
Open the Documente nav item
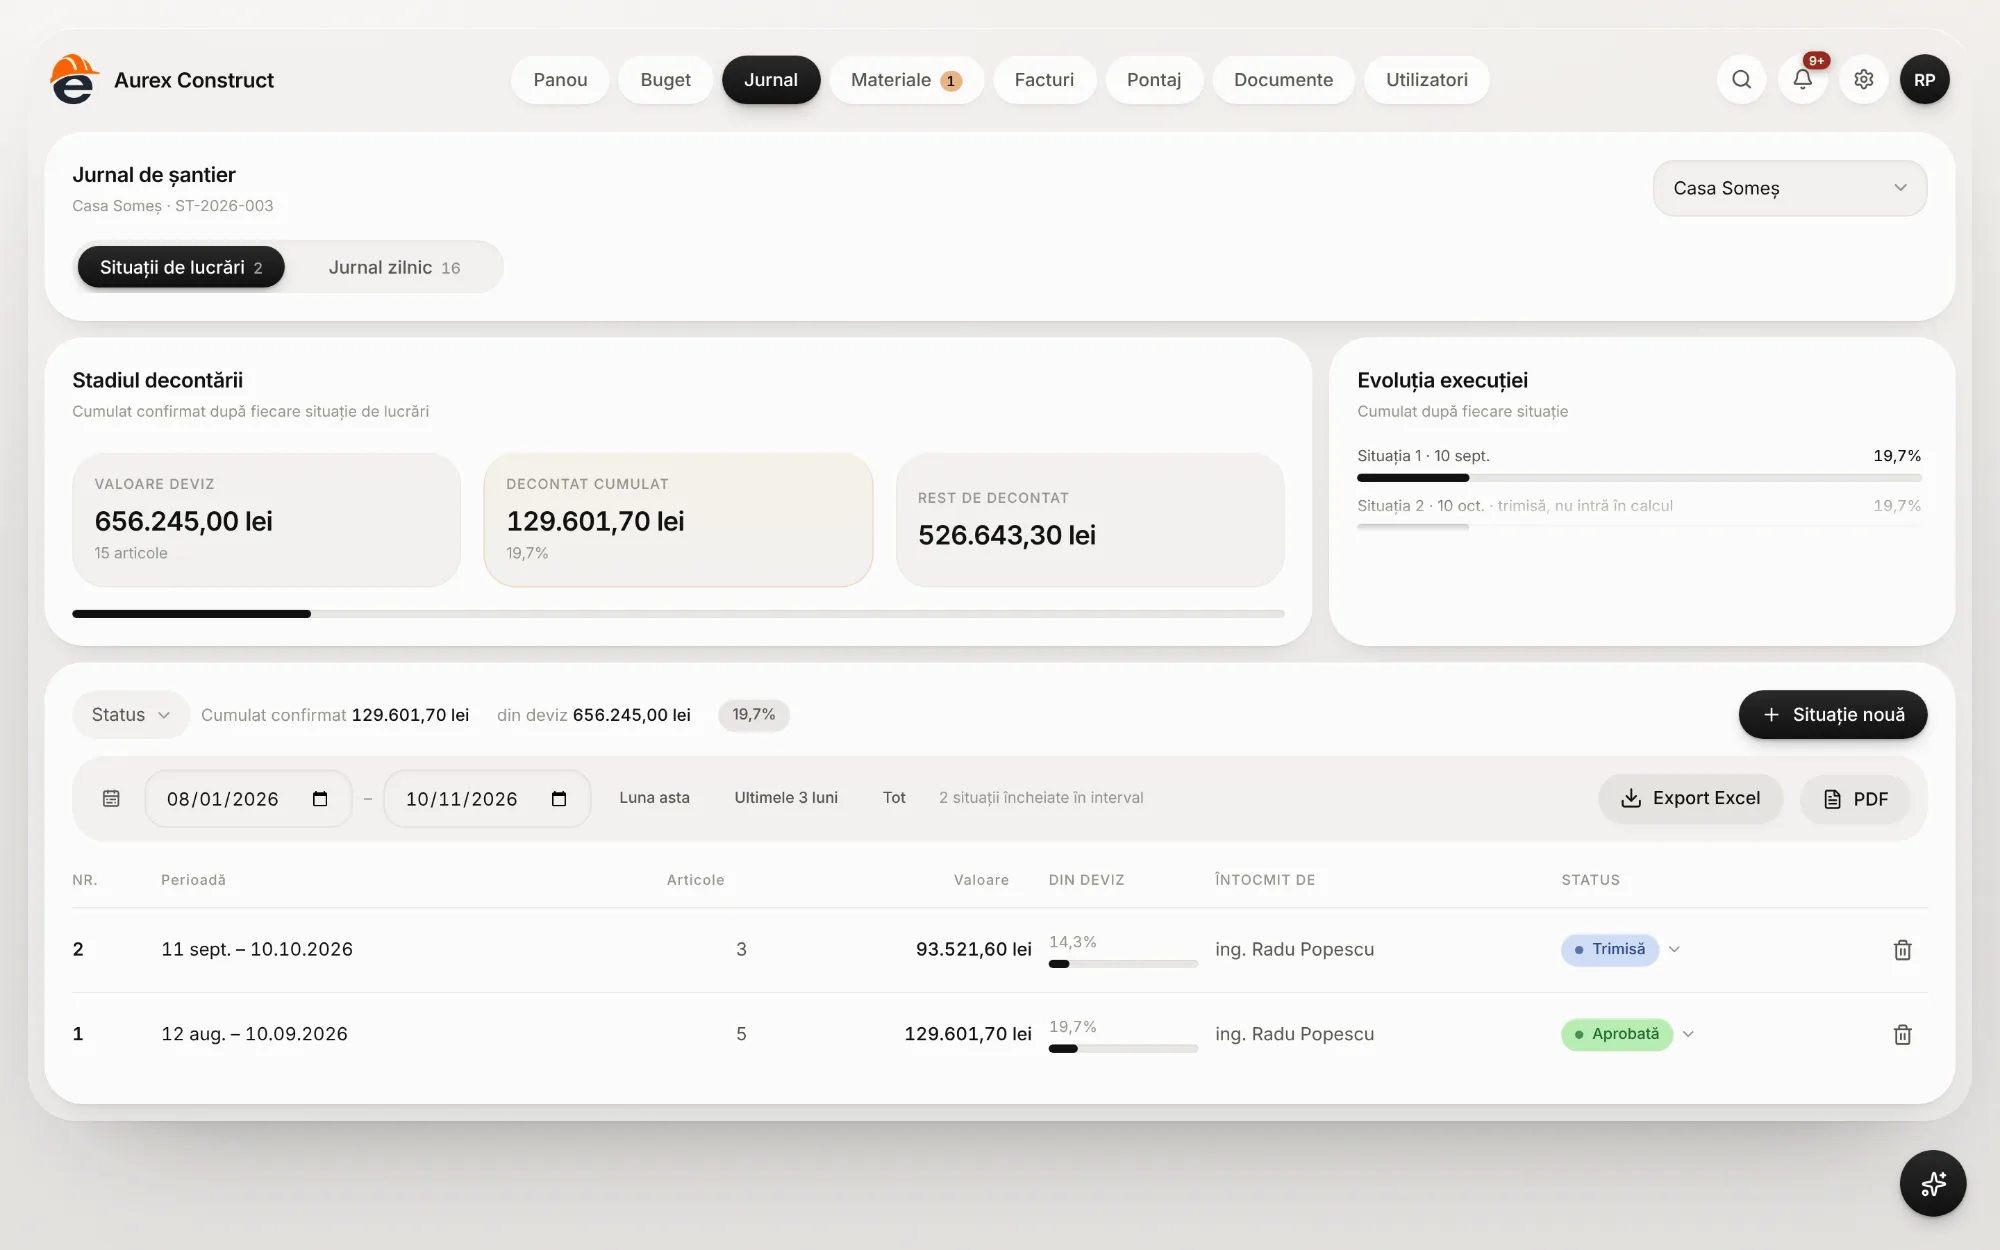[1283, 79]
